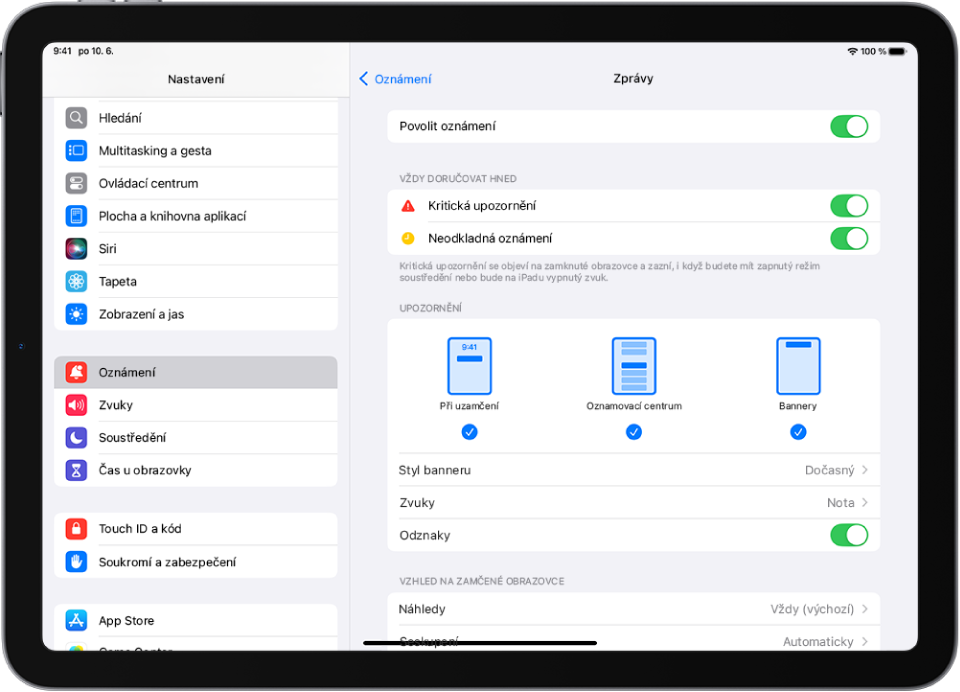This screenshot has height=692, width=960.
Task: Tap the Zobrazení a jas sun icon
Action: pyautogui.click(x=76, y=314)
